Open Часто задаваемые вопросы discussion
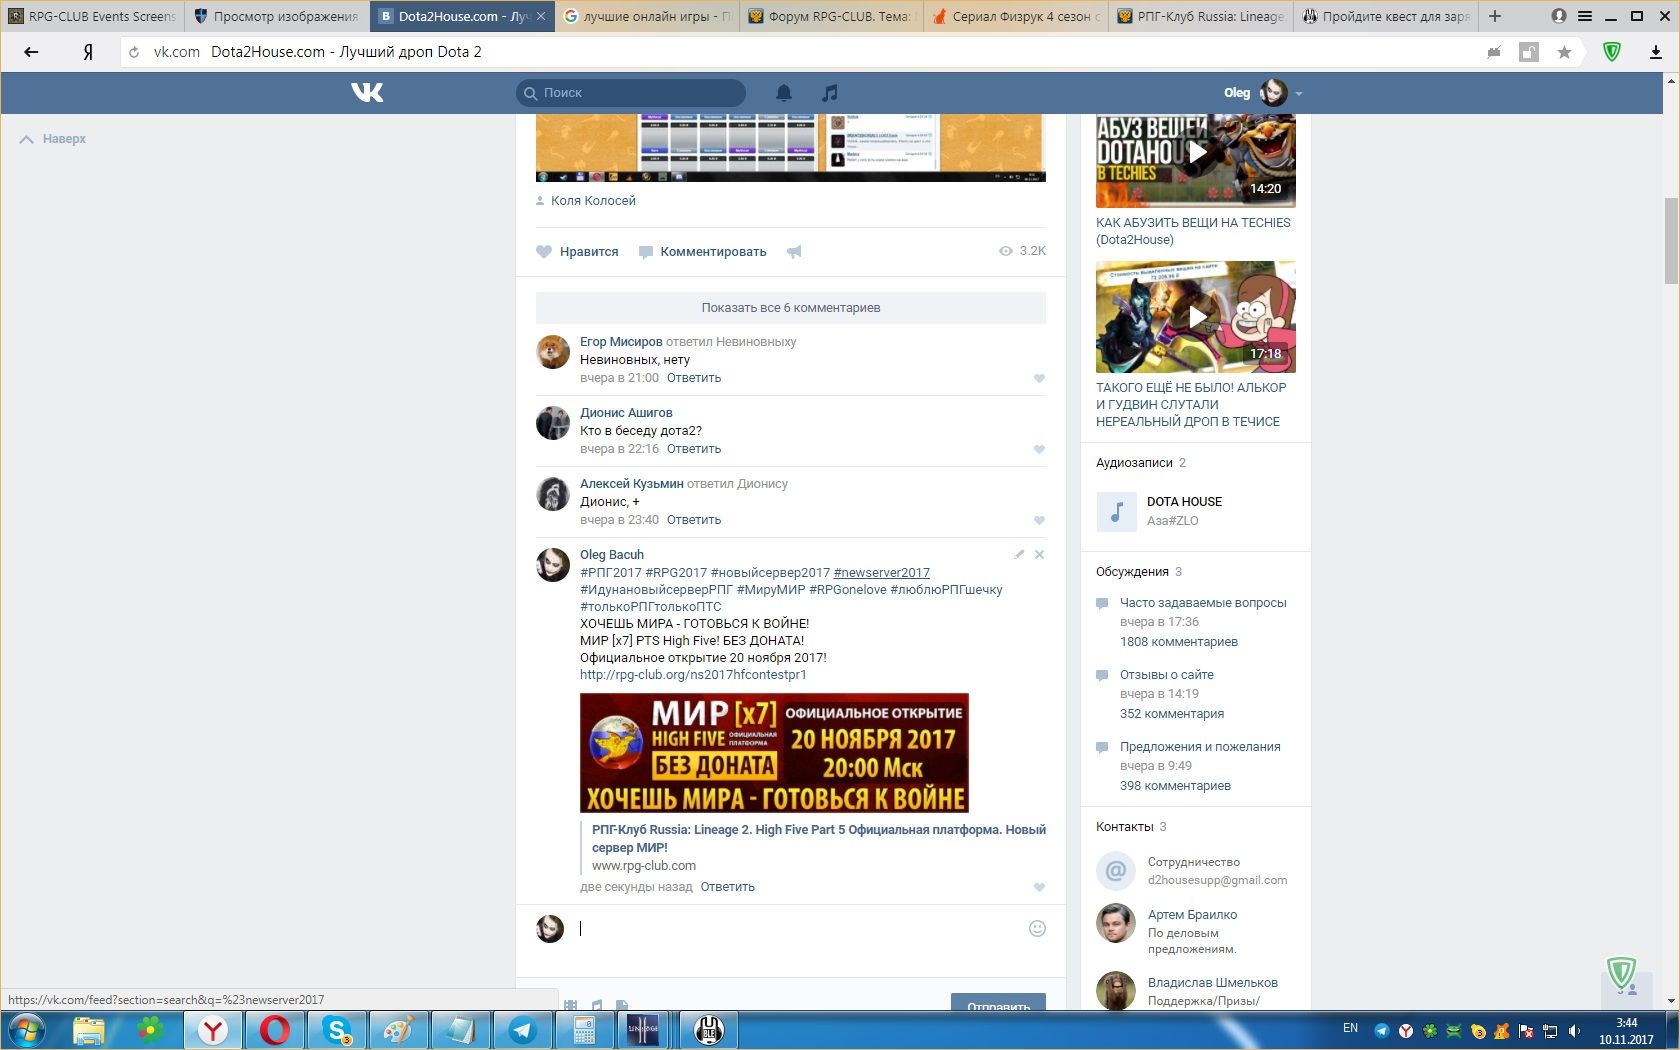This screenshot has width=1680, height=1050. (1203, 603)
